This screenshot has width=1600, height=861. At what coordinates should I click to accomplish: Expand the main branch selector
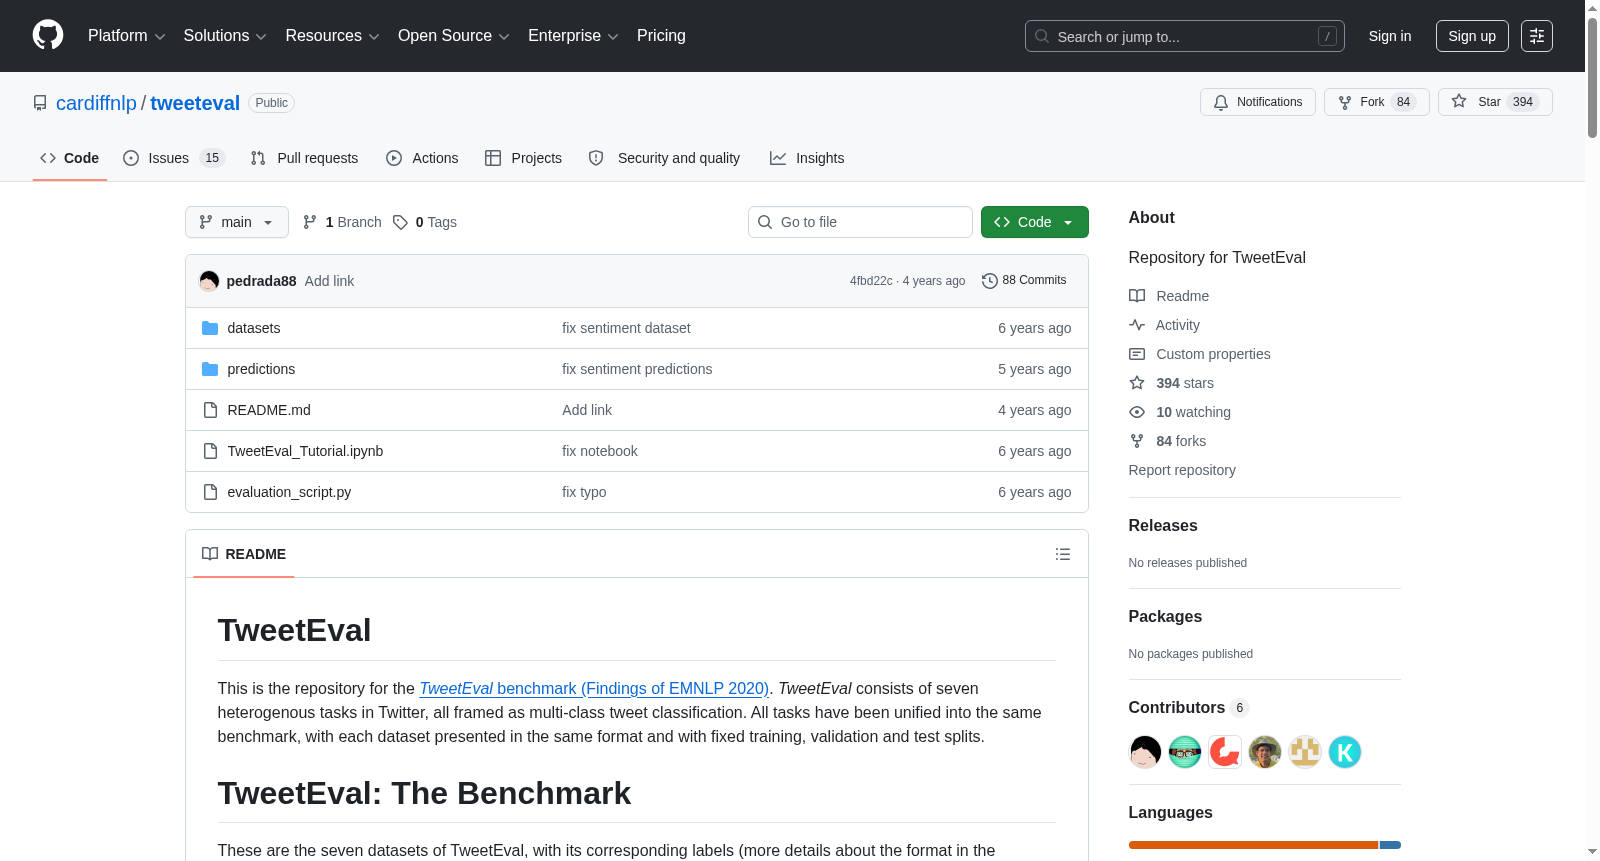(x=237, y=222)
